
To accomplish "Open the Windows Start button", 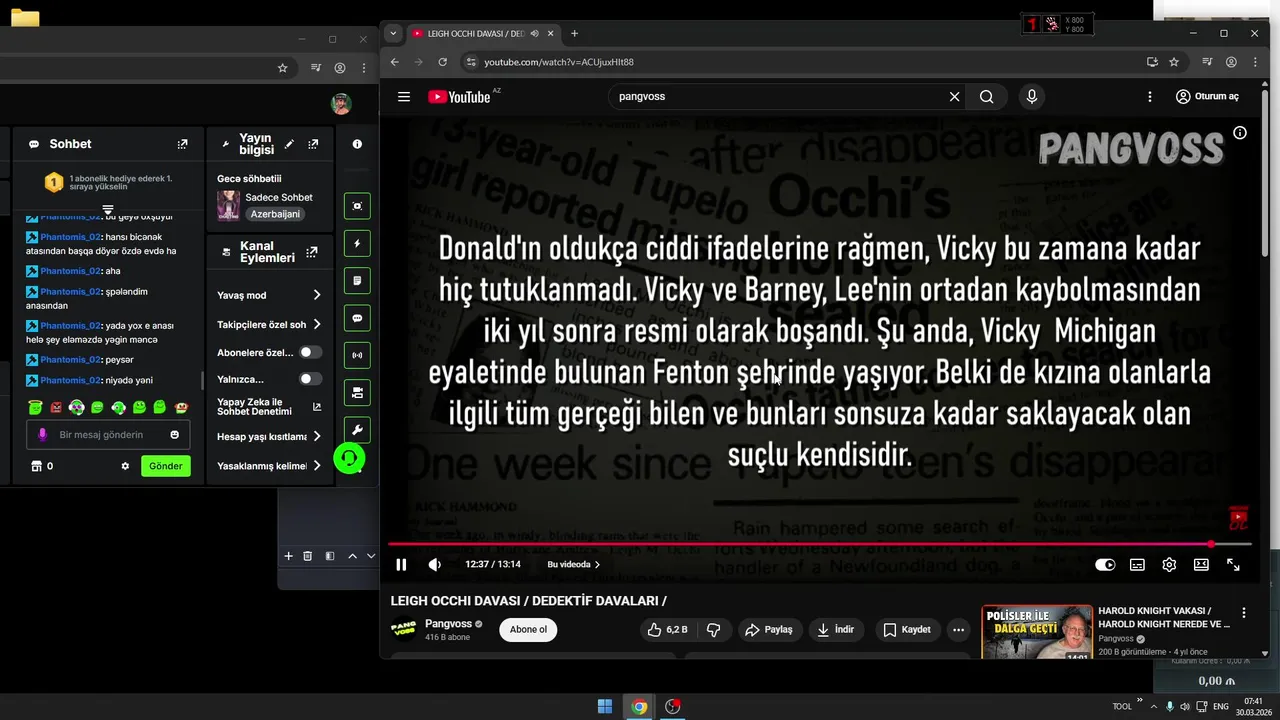I will click(605, 706).
